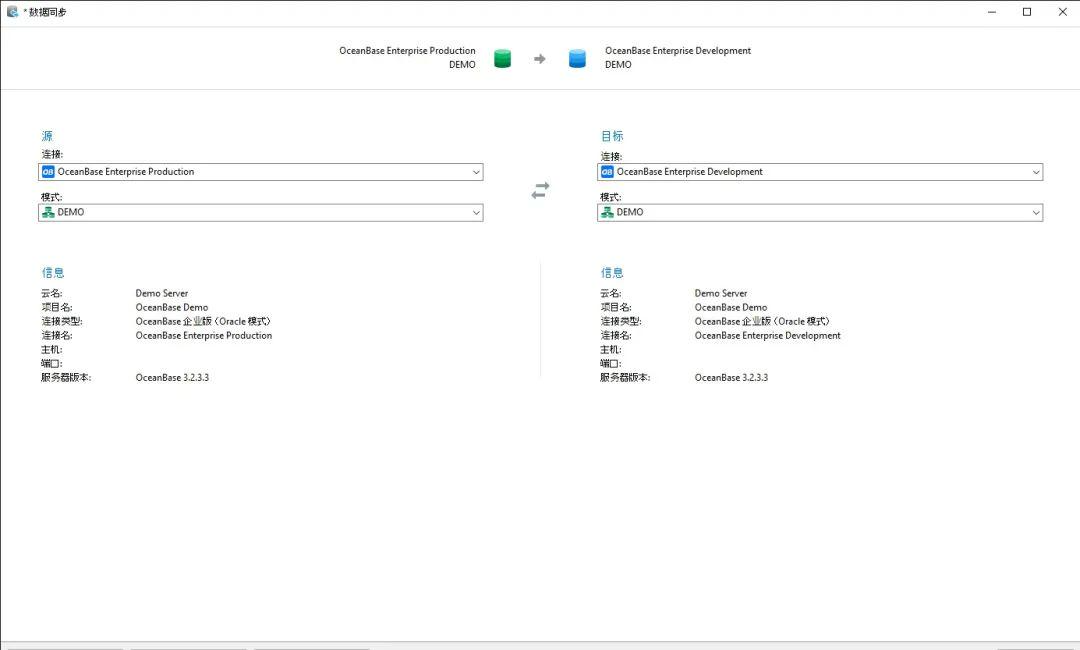The width and height of the screenshot is (1080, 650).
Task: Click the 源 section heading
Action: (47, 136)
